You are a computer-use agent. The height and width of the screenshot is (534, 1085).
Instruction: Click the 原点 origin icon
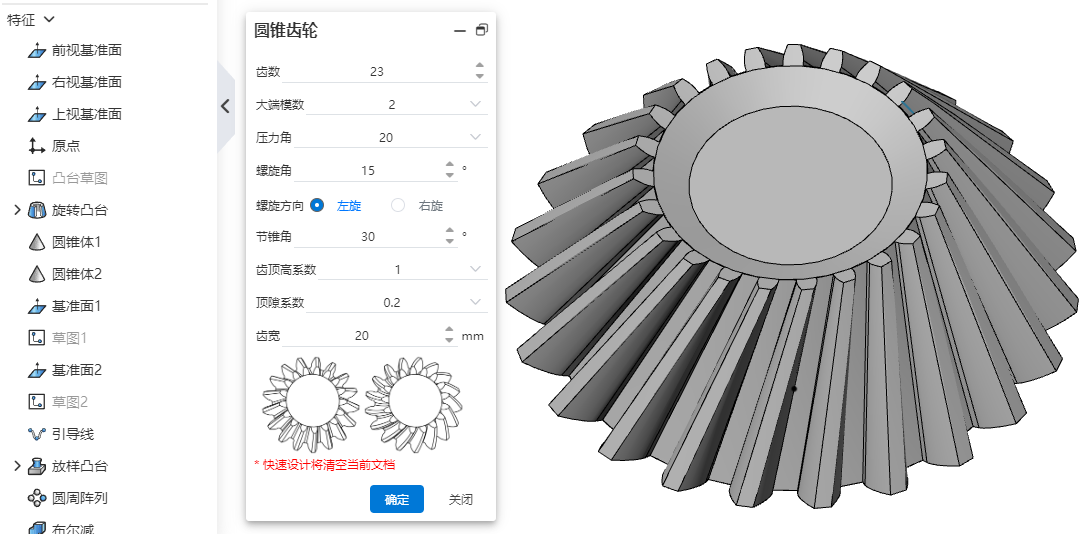(37, 146)
